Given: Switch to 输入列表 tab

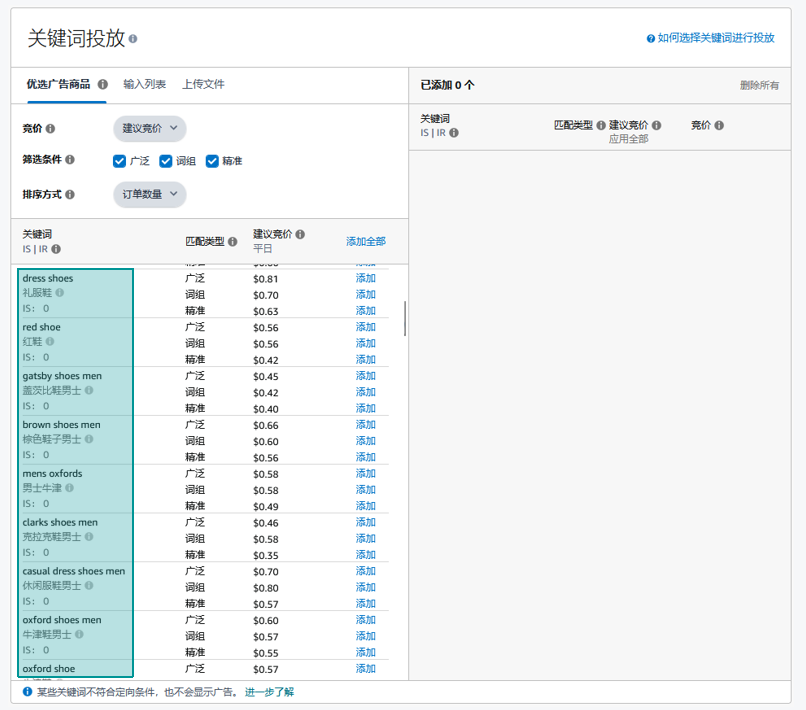Looking at the screenshot, I should coord(144,84).
